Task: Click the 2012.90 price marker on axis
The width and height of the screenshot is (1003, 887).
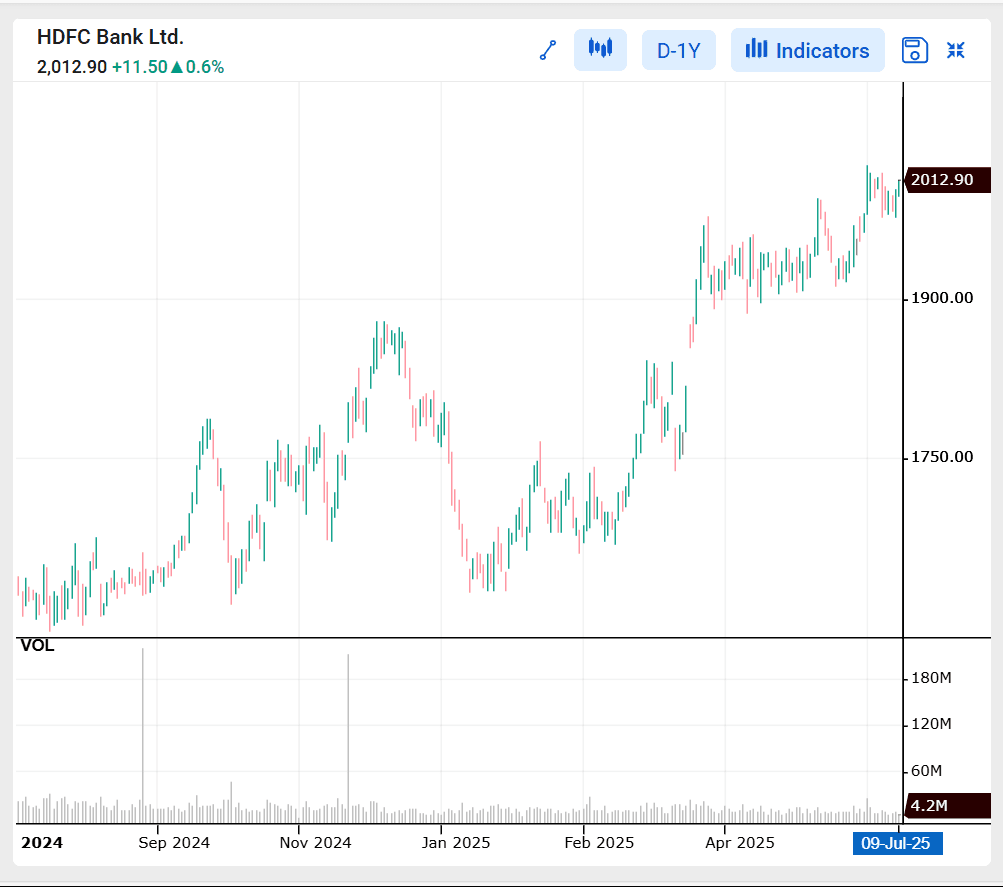Action: pos(948,180)
